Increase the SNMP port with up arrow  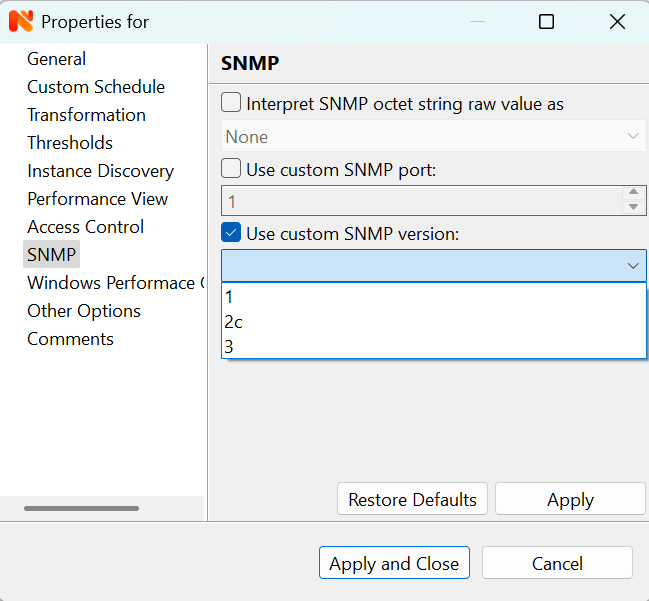point(633,192)
